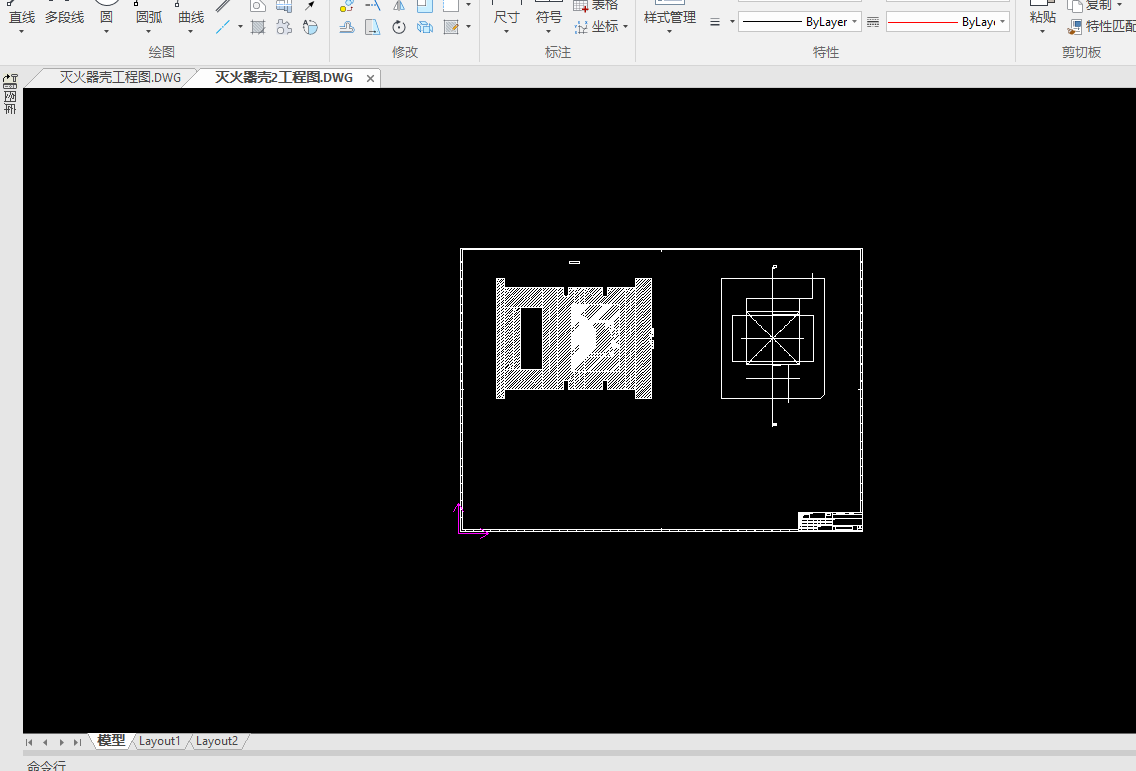Click the 命令行 command line label
Viewport: 1136px width, 771px height.
[x=46, y=765]
